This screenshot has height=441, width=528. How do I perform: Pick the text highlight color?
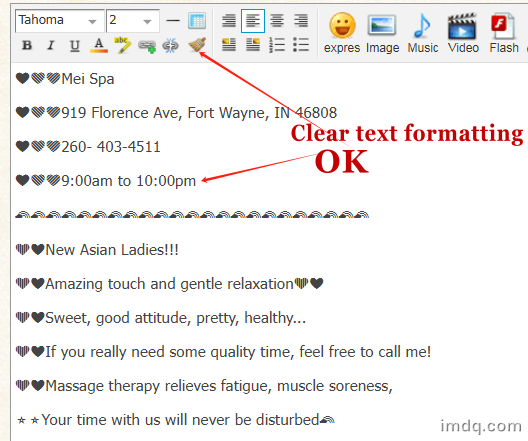pos(123,45)
